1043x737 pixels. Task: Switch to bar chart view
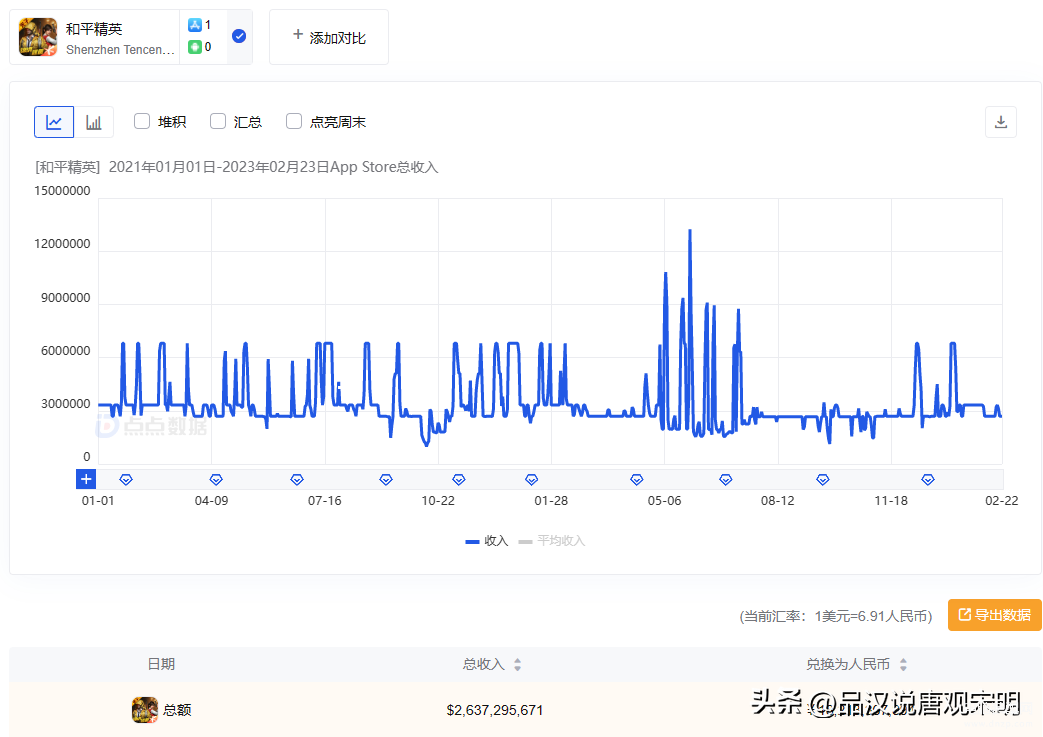coord(94,122)
